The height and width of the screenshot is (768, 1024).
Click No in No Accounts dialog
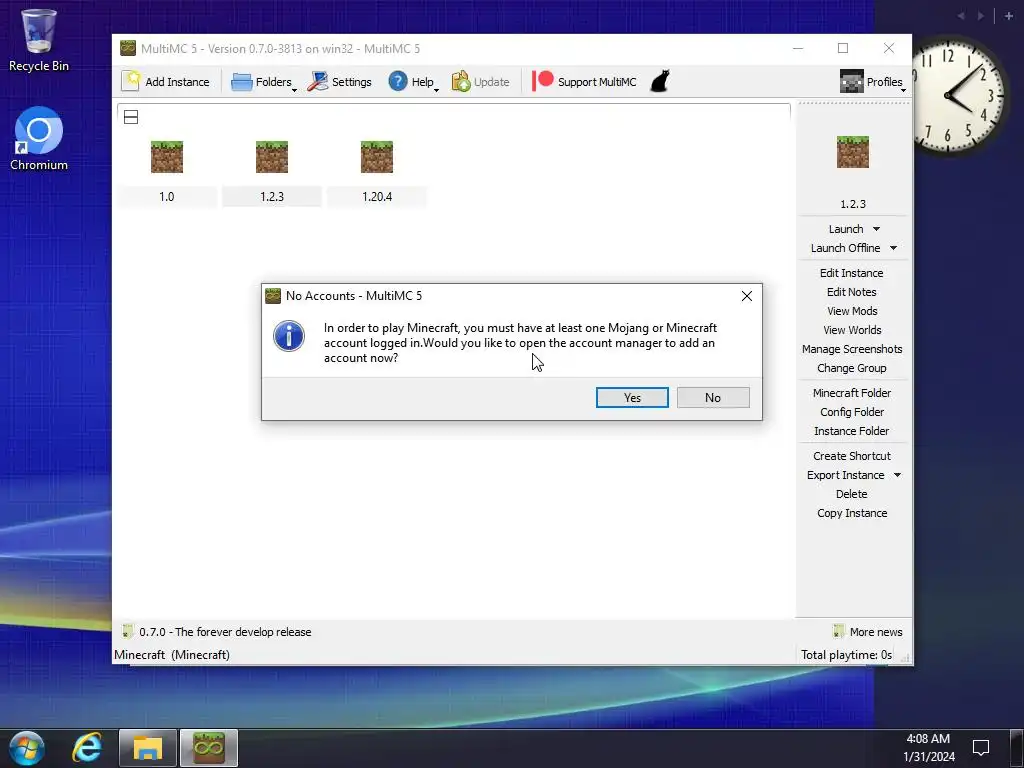click(713, 397)
